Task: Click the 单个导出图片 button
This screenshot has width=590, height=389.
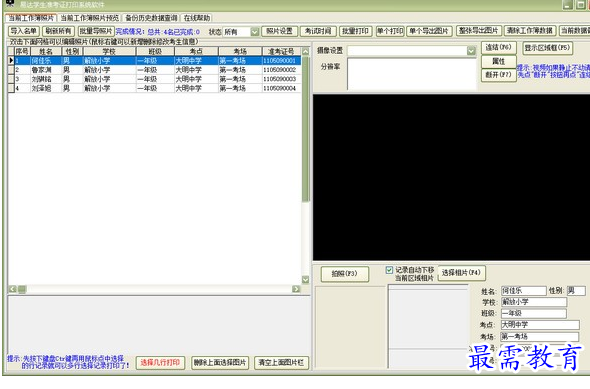Action: tap(429, 31)
